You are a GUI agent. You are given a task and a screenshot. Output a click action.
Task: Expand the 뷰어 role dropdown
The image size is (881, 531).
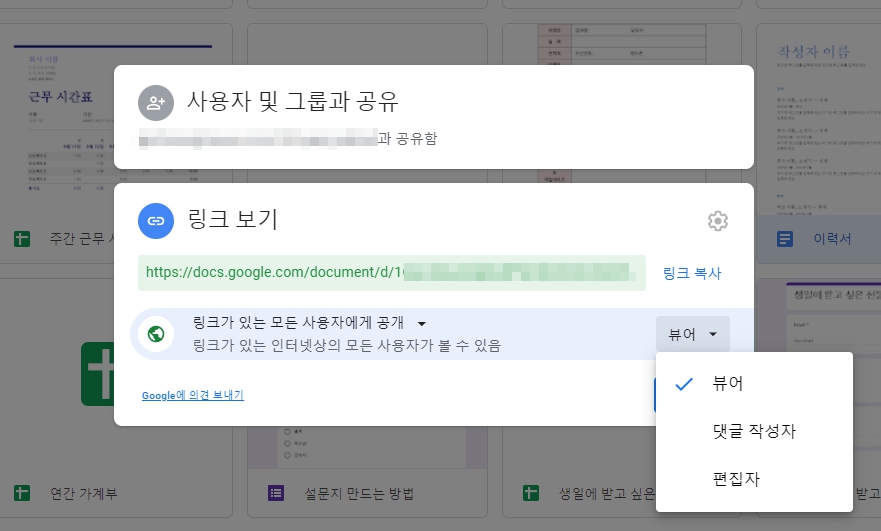pyautogui.click(x=693, y=334)
